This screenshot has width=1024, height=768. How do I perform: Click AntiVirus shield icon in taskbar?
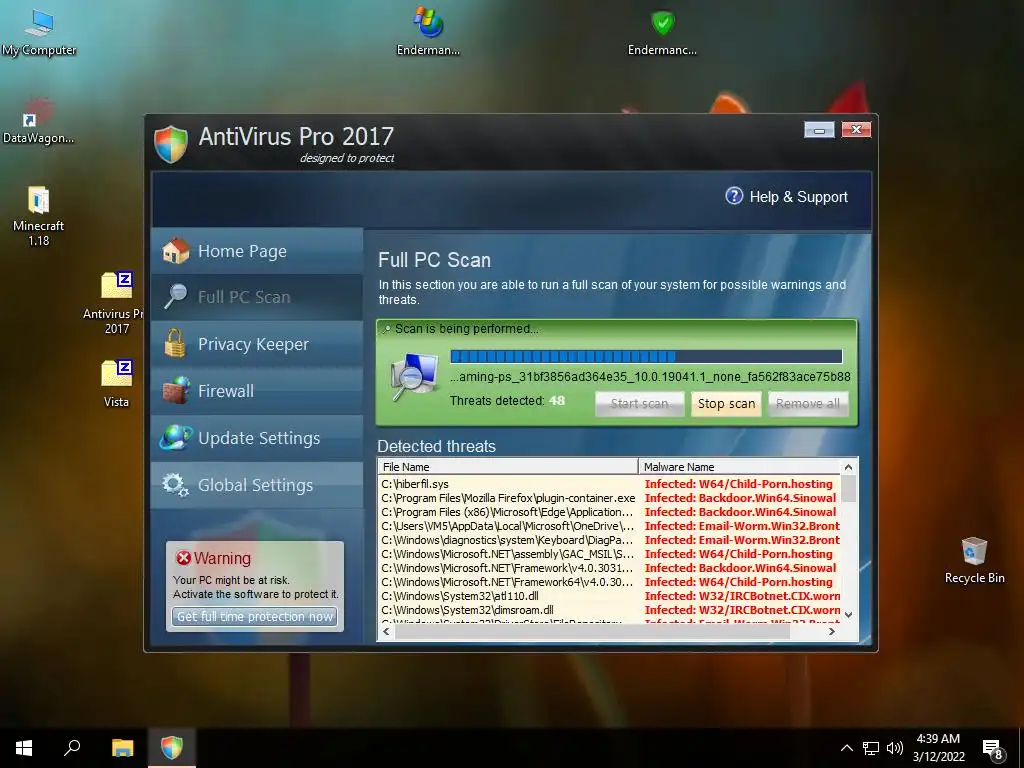click(x=172, y=748)
